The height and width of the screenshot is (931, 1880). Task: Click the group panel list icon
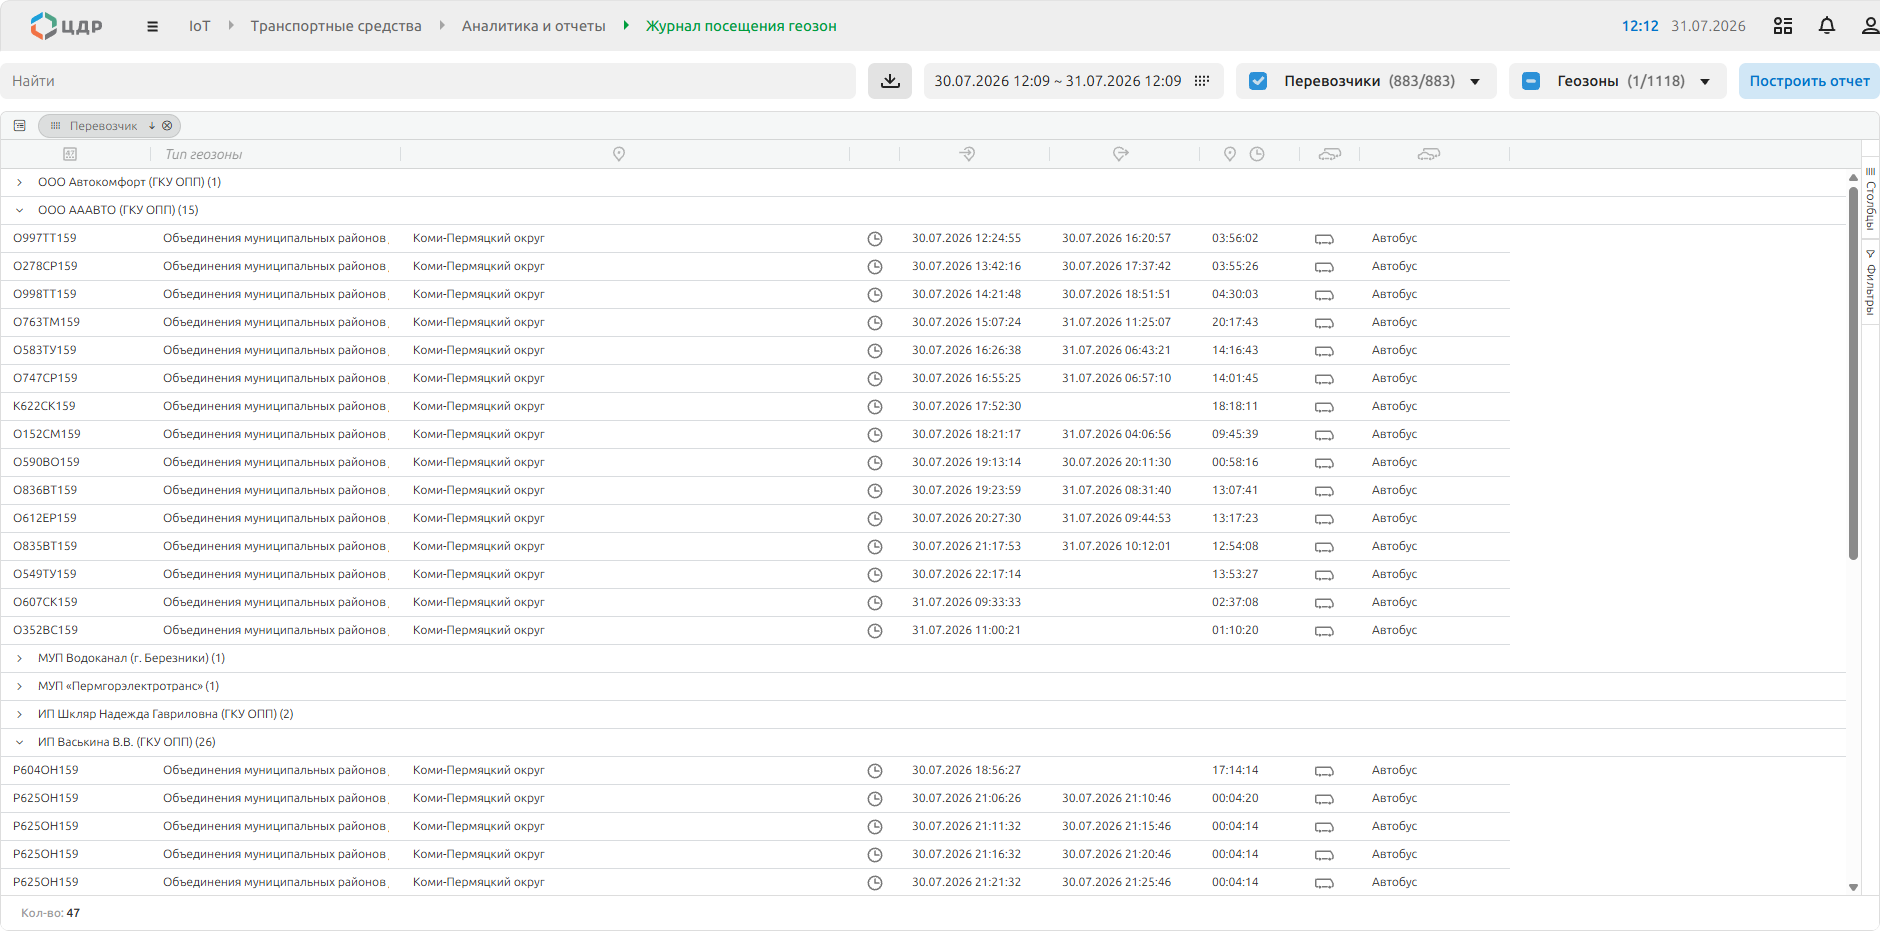click(20, 126)
